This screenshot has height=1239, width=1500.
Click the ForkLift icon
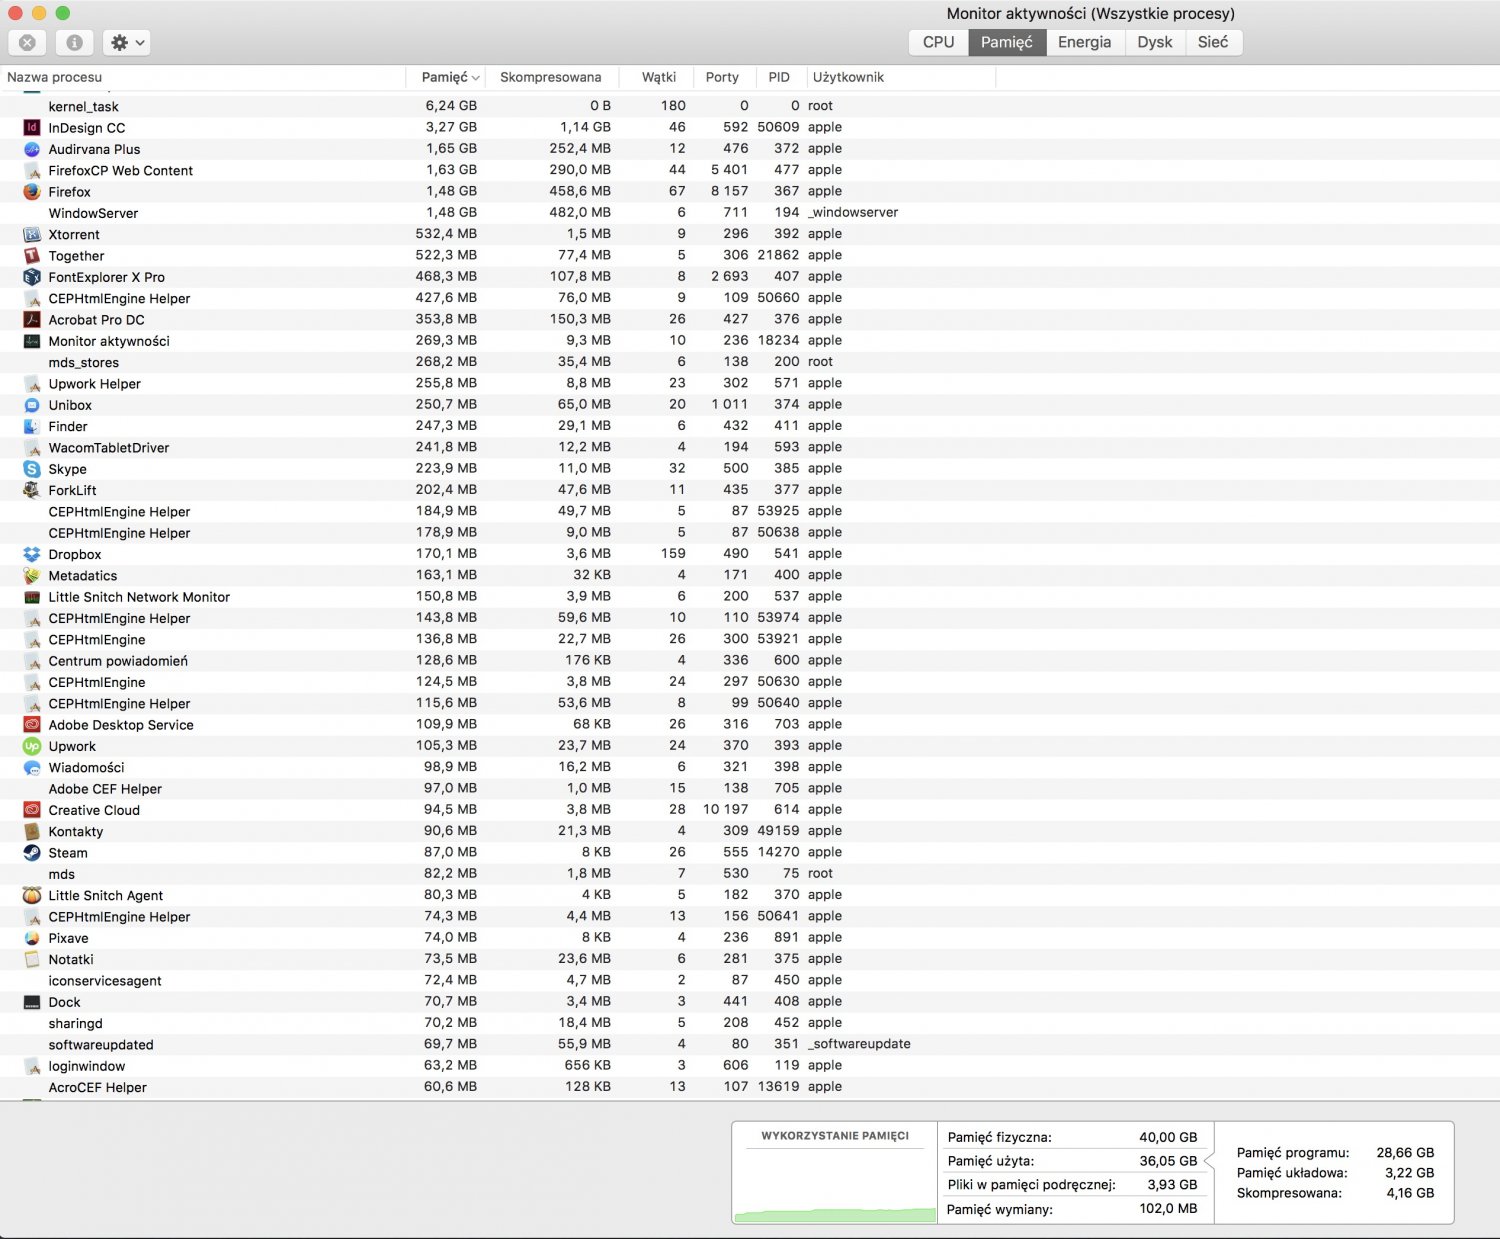(32, 490)
